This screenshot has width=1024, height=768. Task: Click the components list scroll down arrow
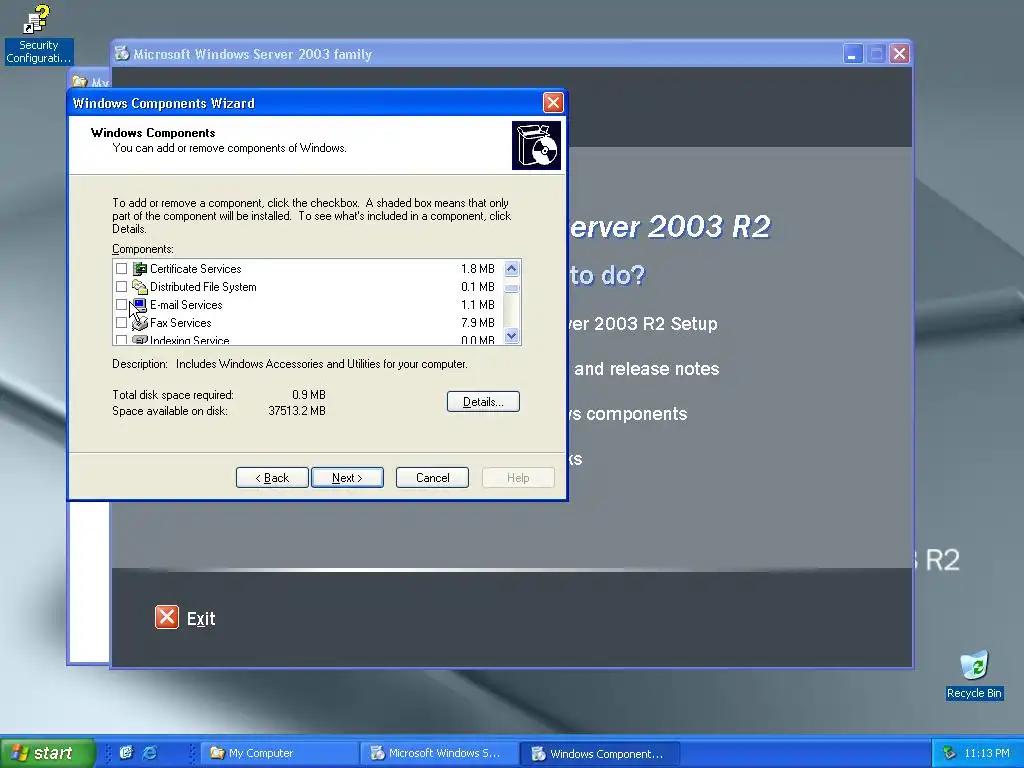[511, 336]
